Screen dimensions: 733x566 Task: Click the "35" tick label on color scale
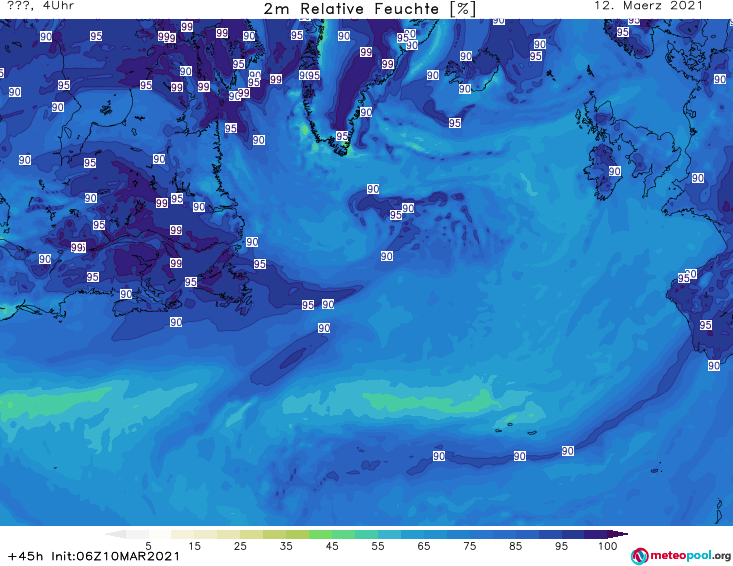tap(286, 546)
